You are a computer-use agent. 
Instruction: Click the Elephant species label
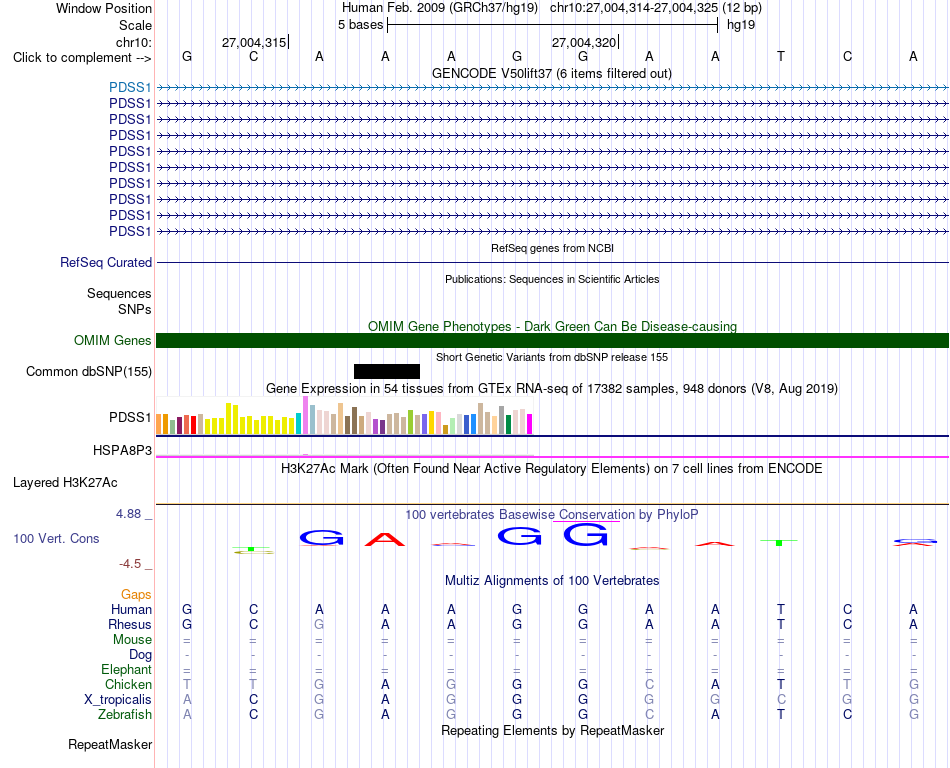coord(126,669)
